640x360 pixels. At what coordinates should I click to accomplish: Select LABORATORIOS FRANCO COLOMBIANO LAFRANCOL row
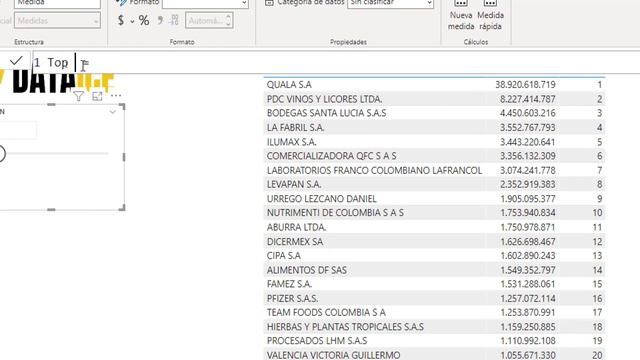[434, 170]
